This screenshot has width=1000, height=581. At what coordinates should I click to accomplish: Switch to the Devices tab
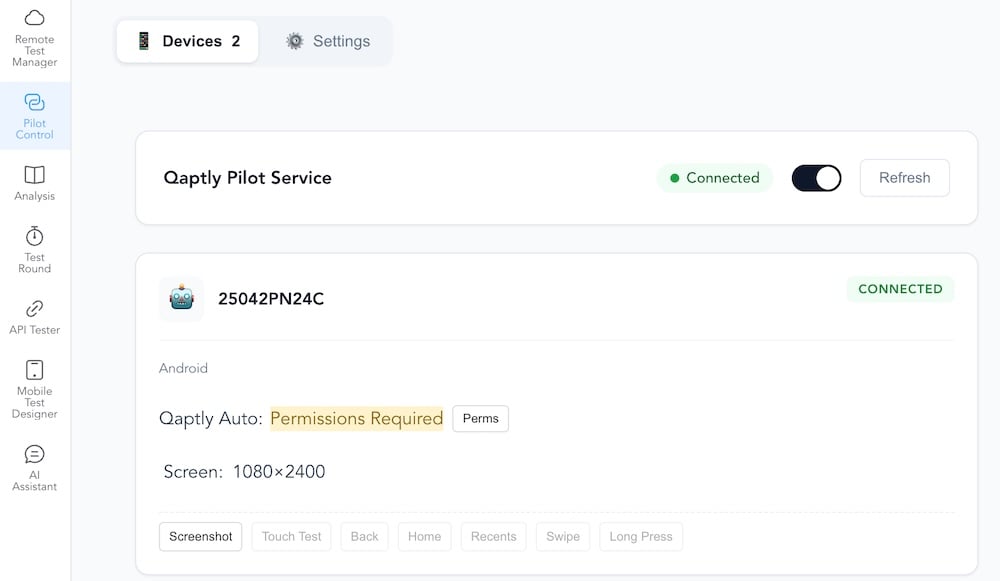coord(188,41)
